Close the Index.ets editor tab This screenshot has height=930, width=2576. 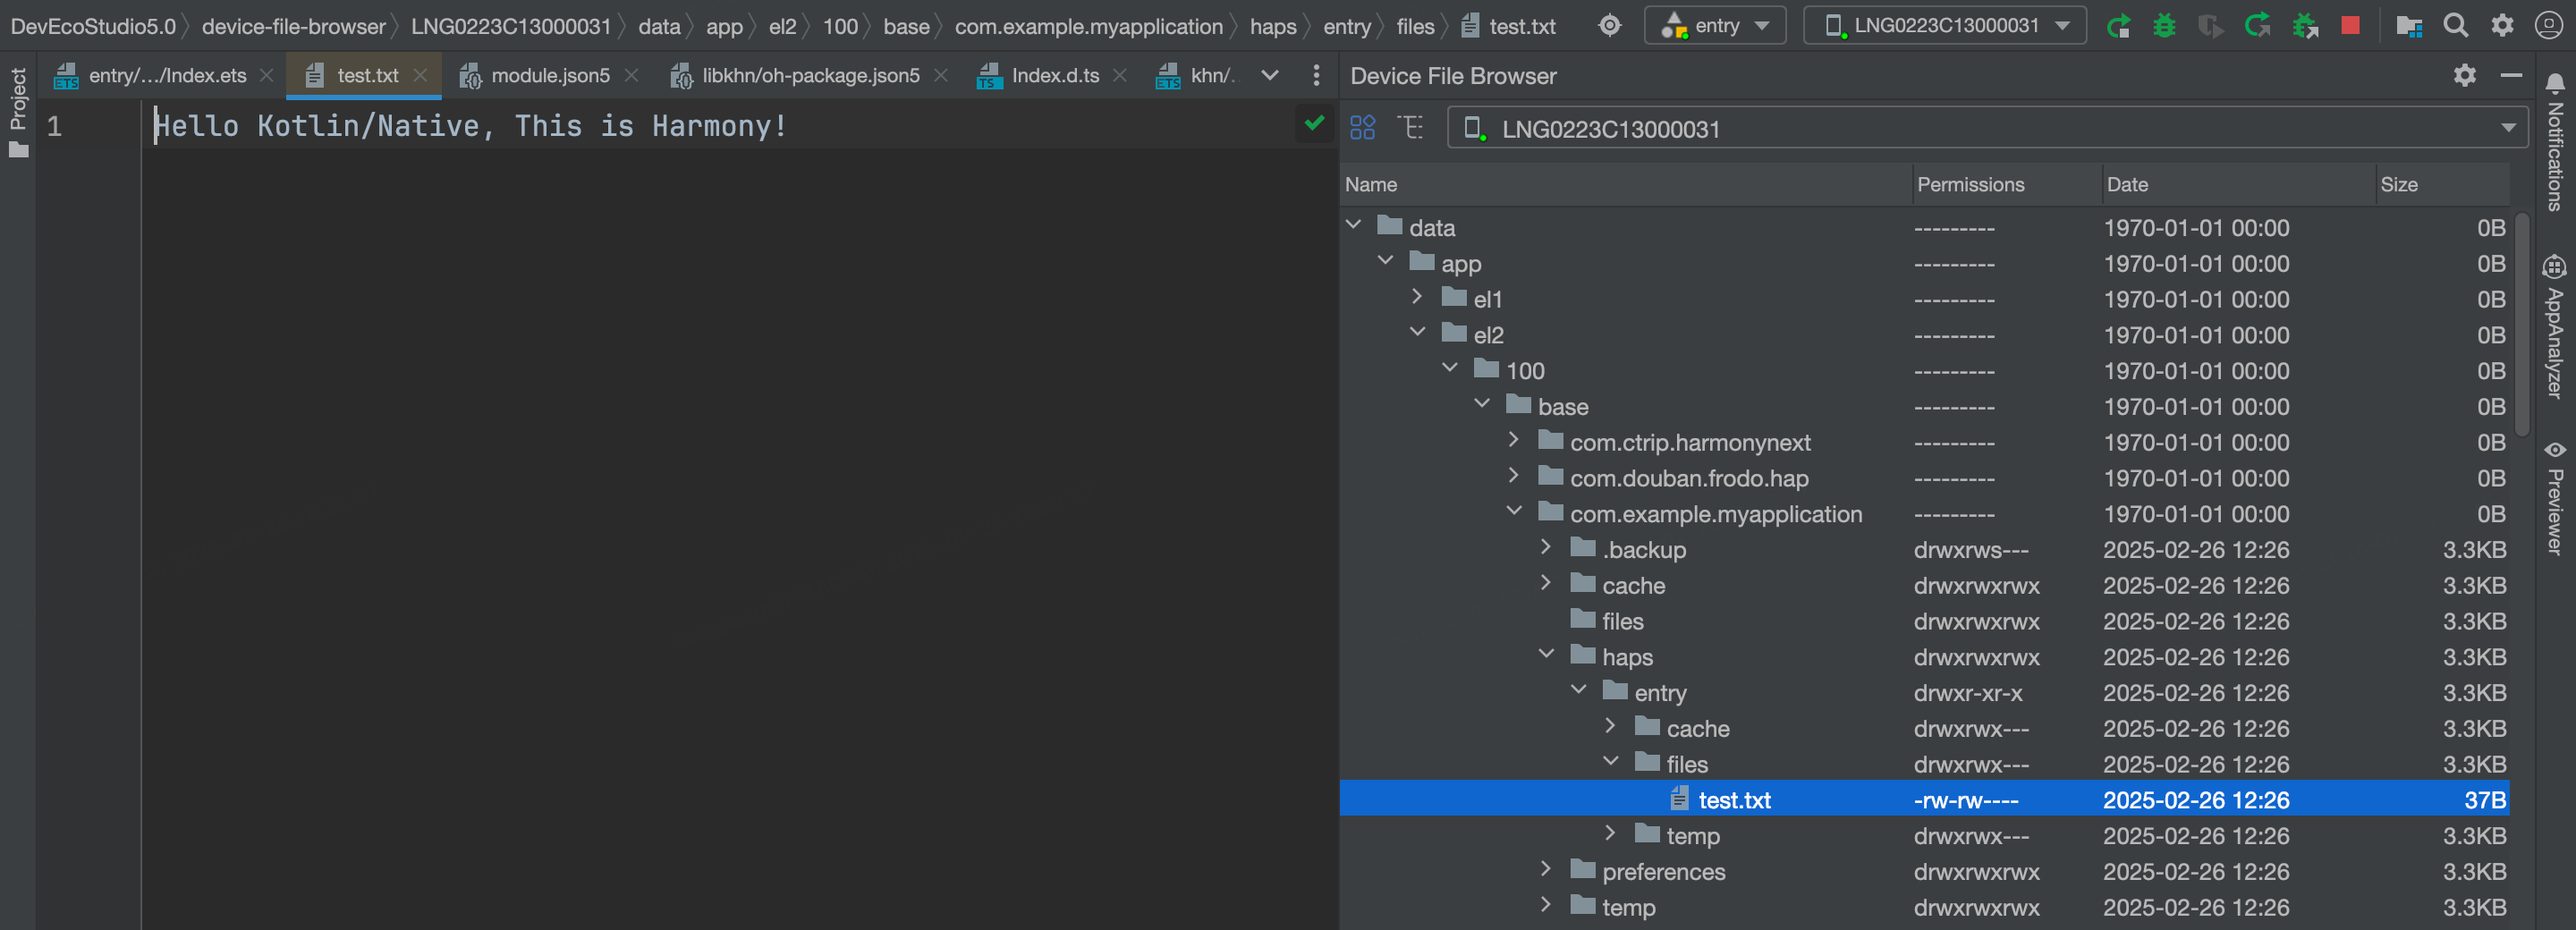tap(266, 75)
